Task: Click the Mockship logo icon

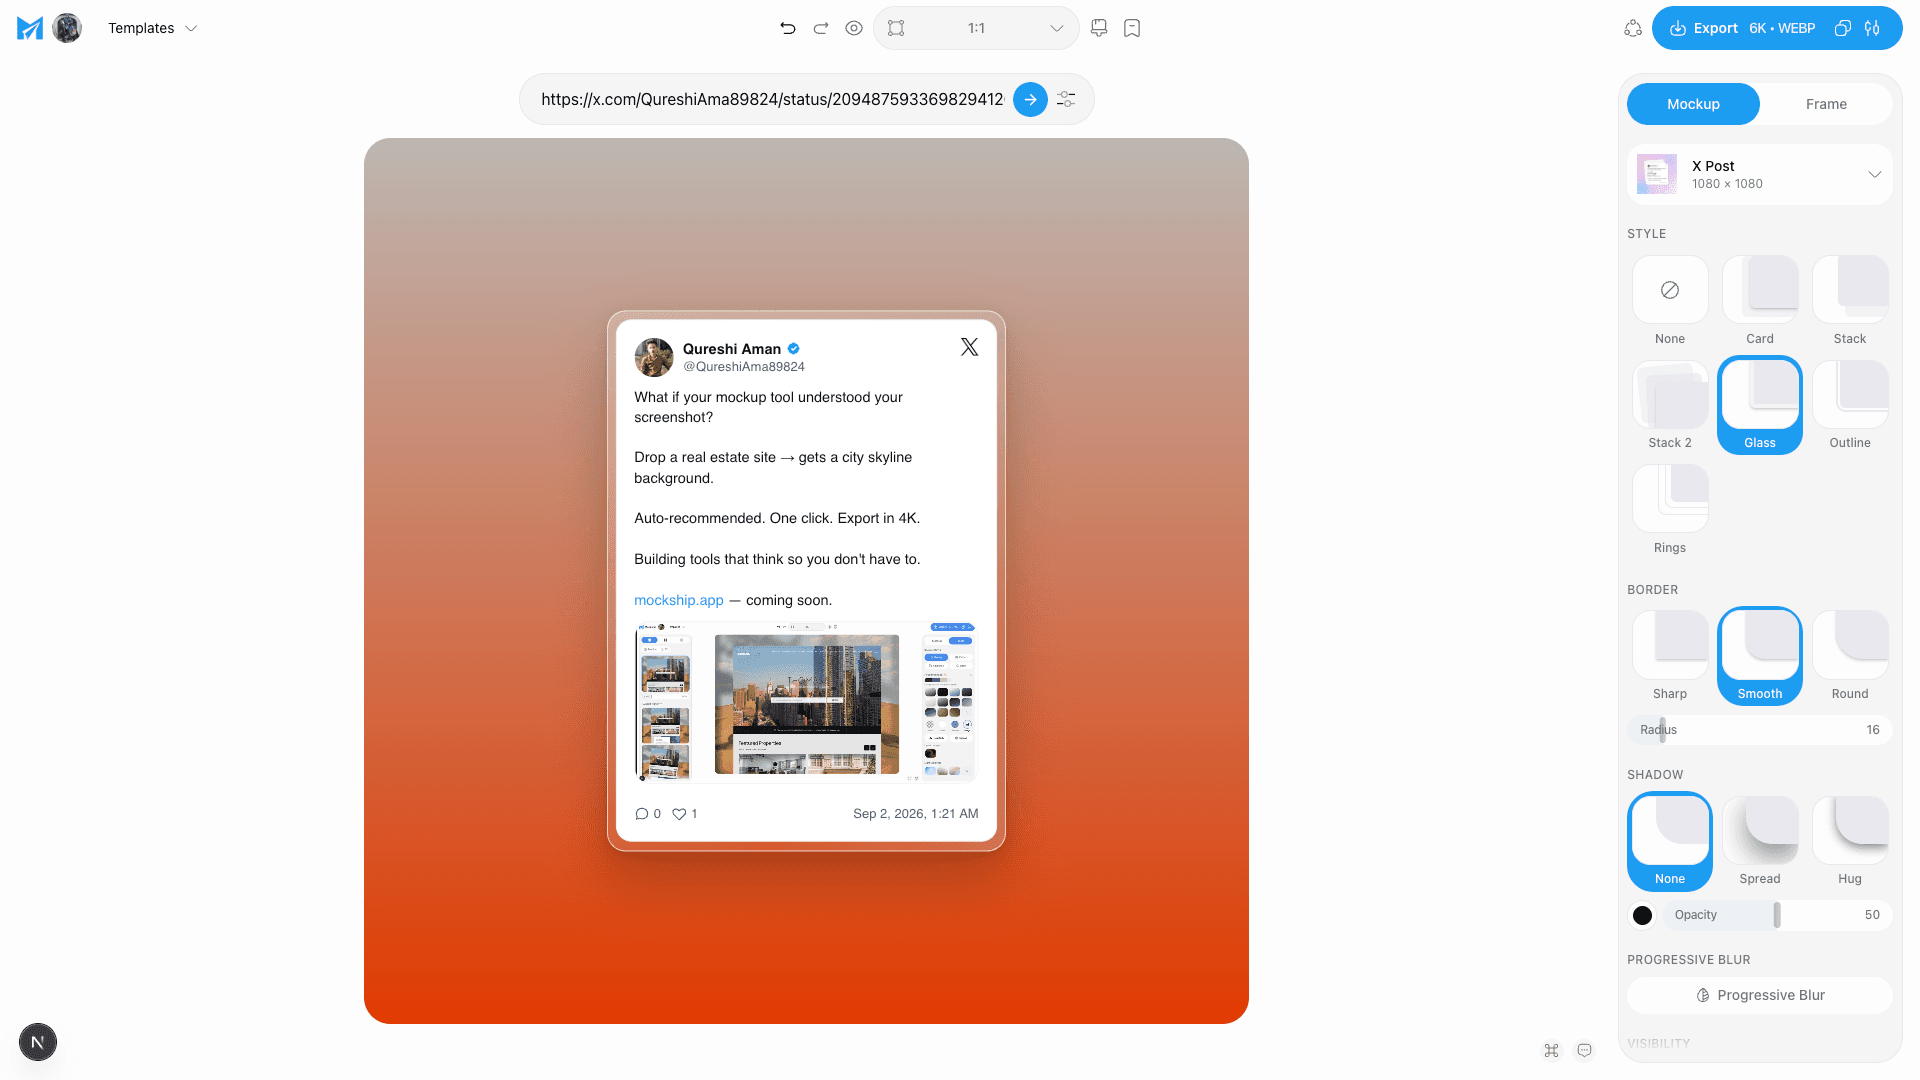Action: click(30, 28)
